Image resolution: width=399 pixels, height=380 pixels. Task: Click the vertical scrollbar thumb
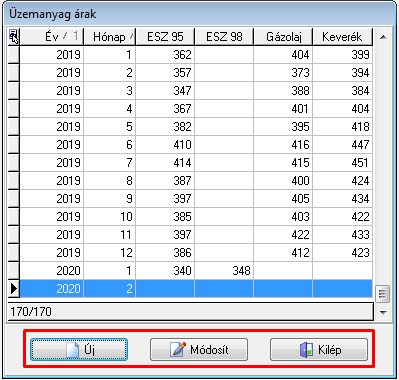click(x=382, y=294)
